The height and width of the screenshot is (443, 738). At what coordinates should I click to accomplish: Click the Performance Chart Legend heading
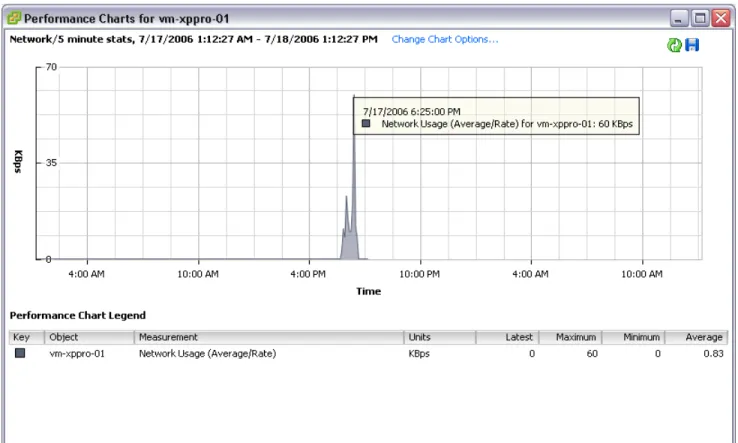78,315
